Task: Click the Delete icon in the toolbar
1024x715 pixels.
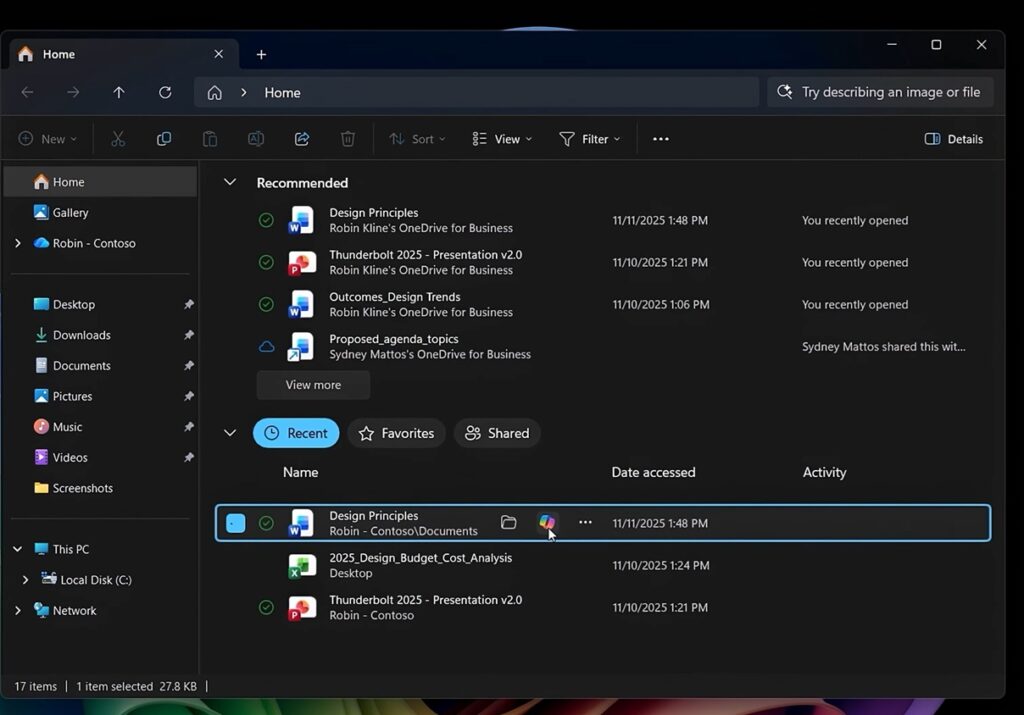Action: 347,138
